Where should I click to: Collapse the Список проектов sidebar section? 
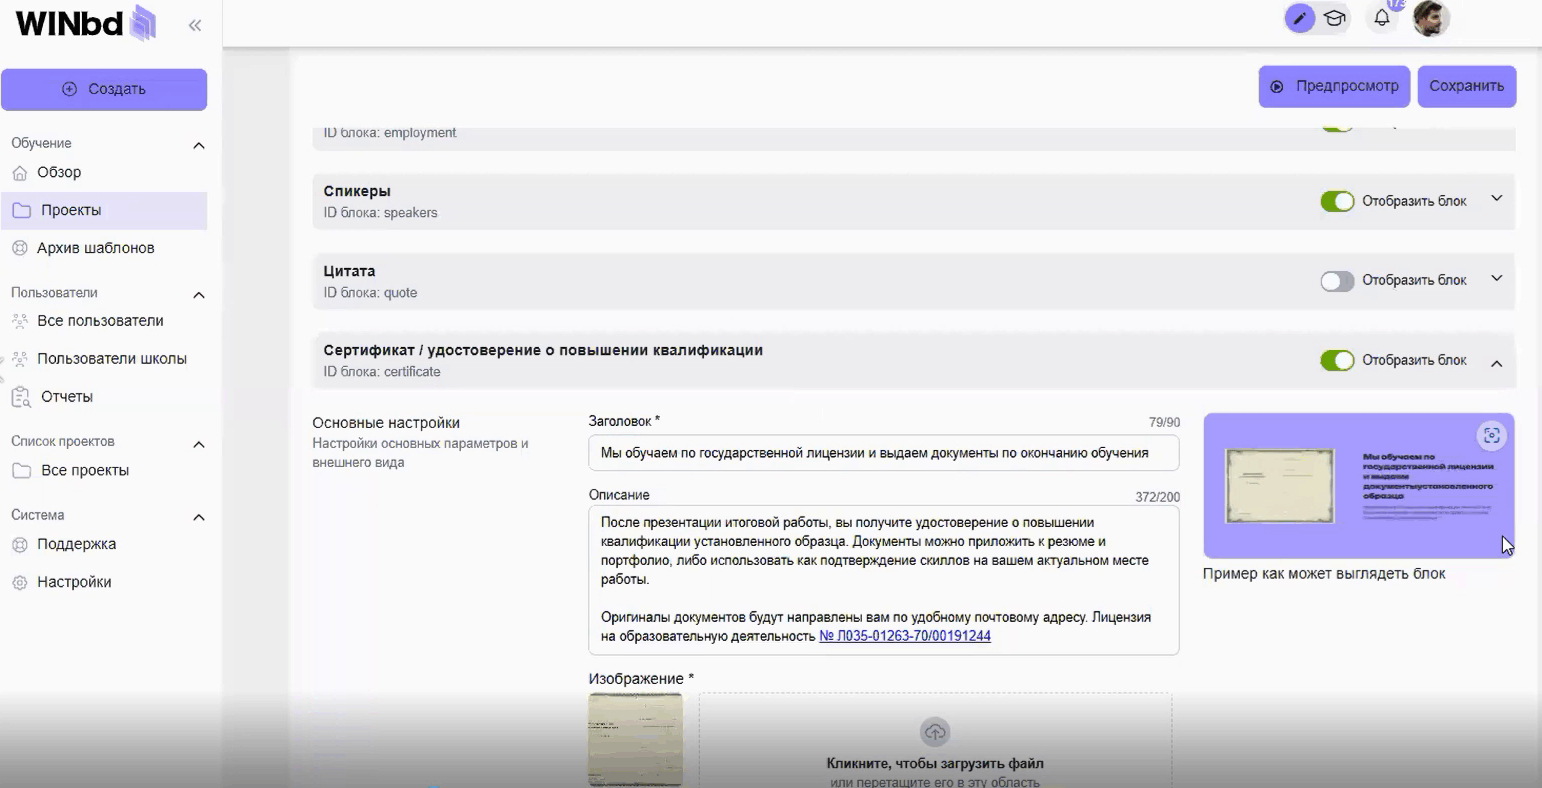click(199, 444)
